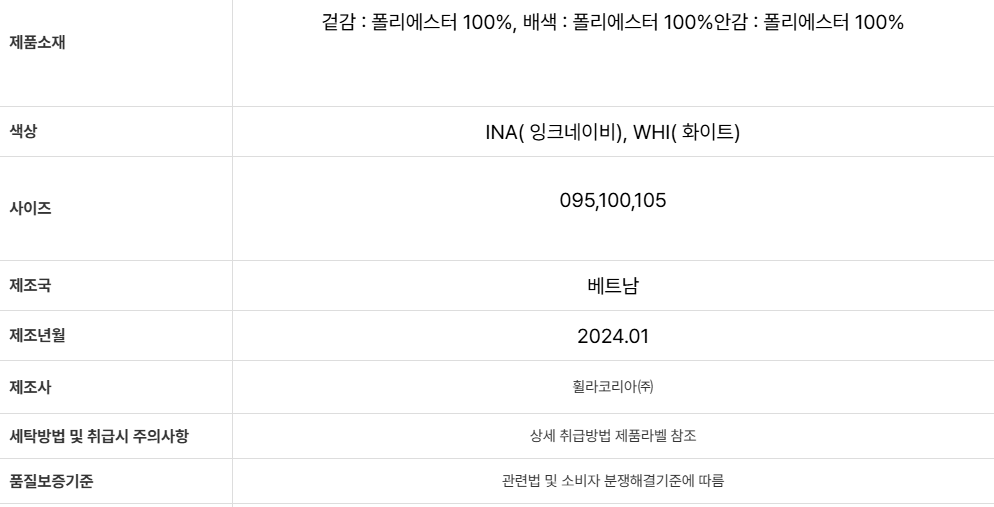Viewport: 994px width, 507px height.
Task: Click the 제품소재 row label
Action: pos(37,43)
